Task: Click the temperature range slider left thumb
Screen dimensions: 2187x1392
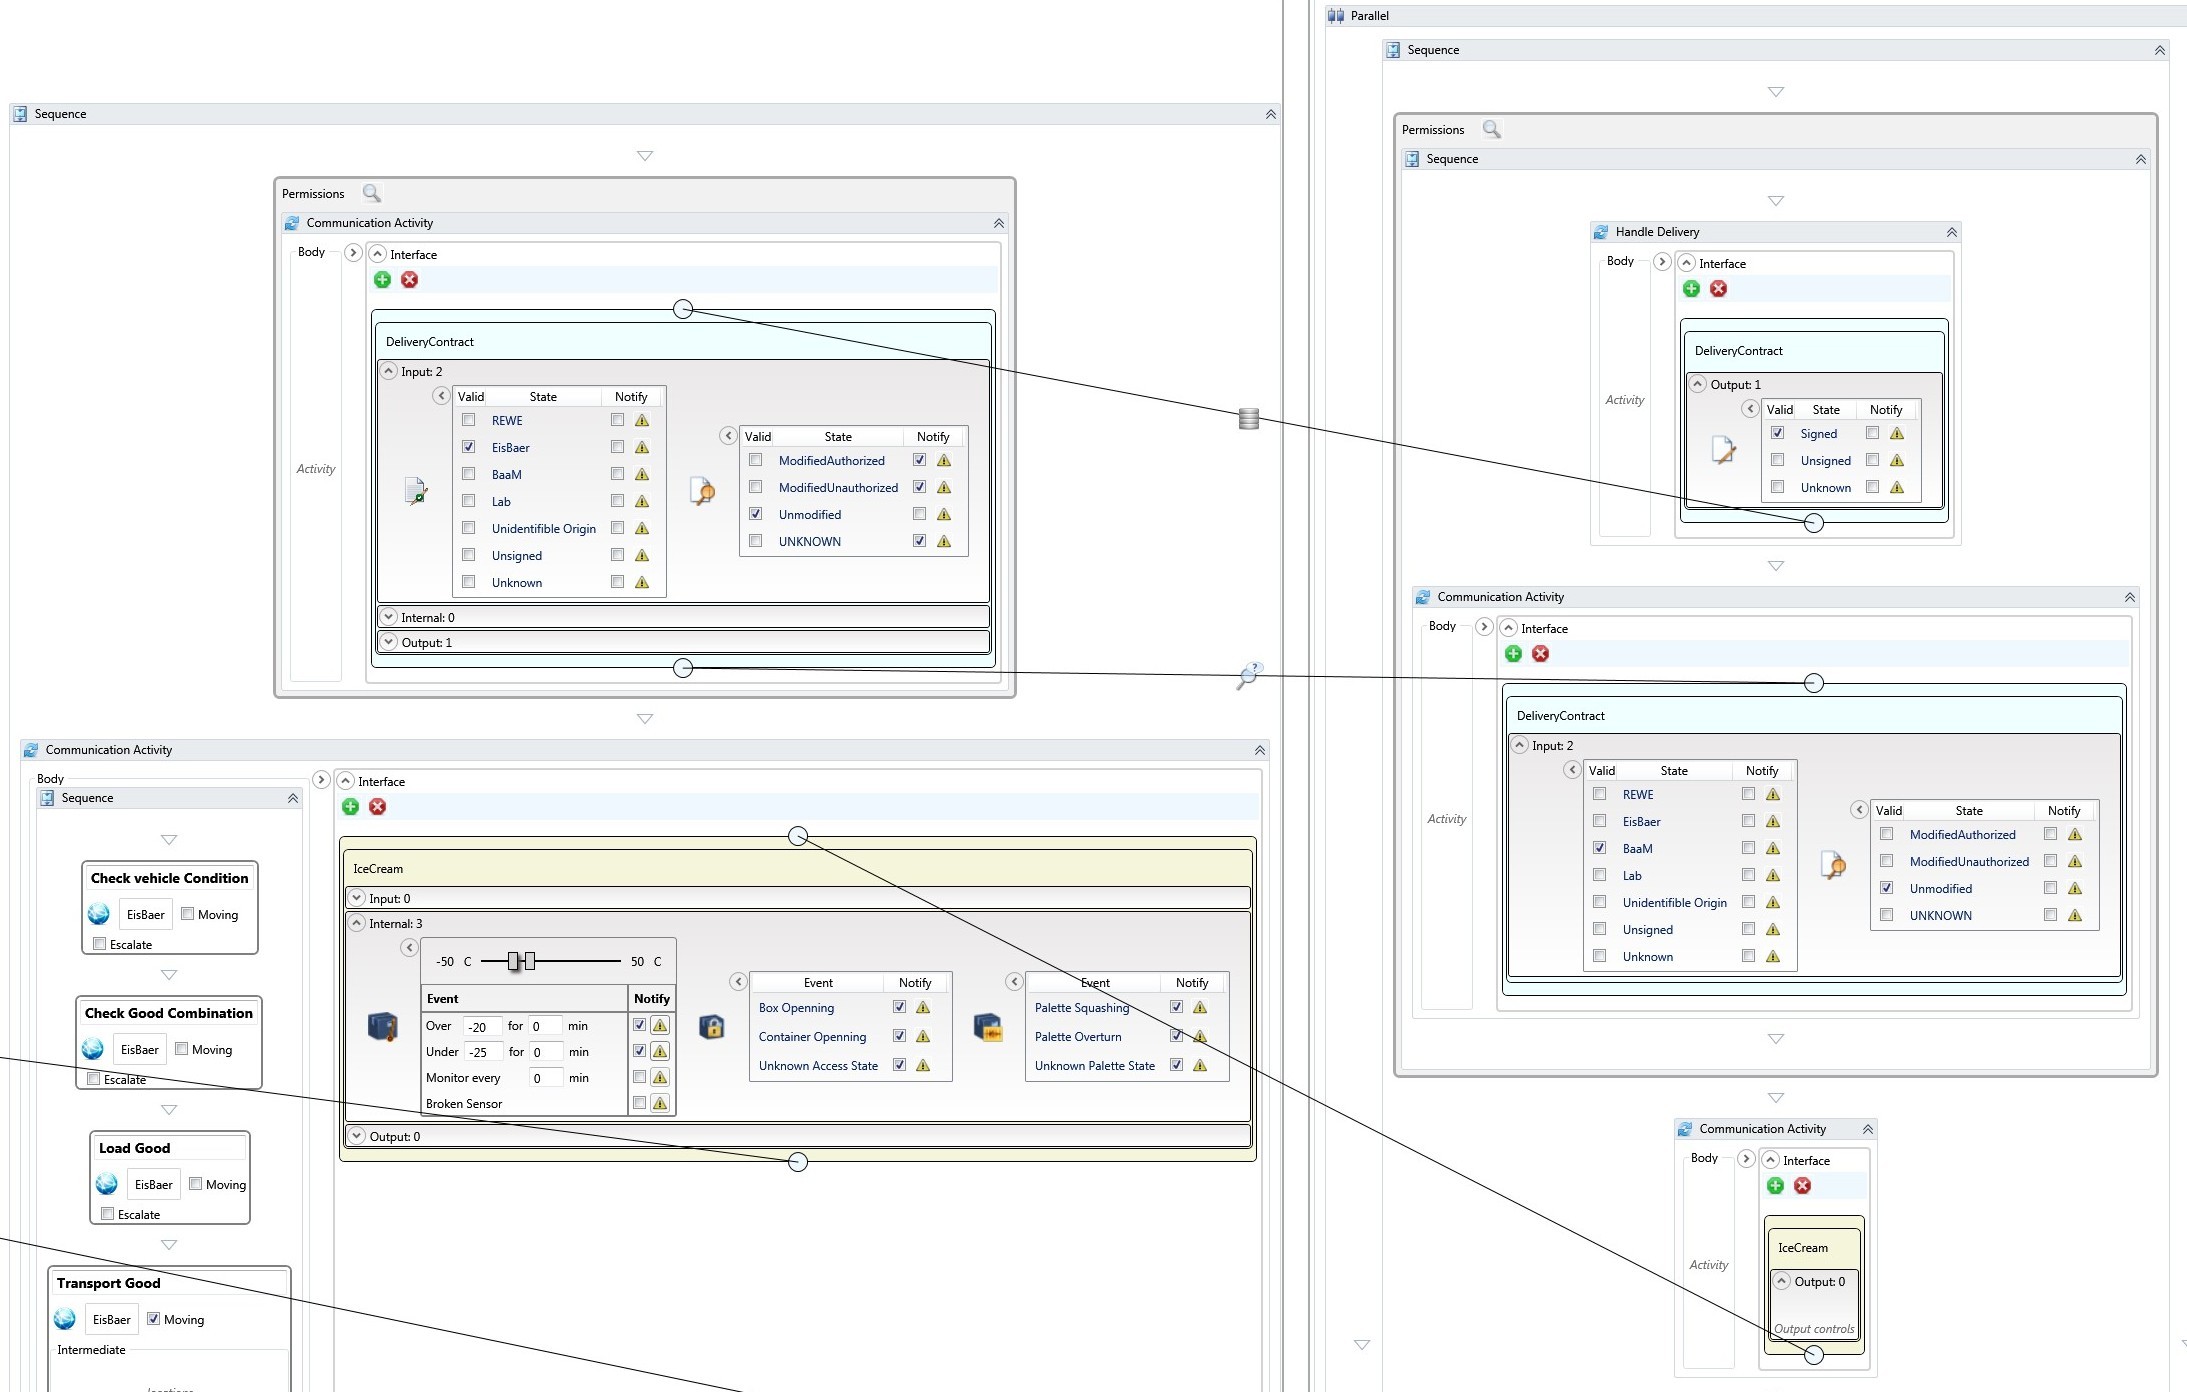Action: (513, 961)
